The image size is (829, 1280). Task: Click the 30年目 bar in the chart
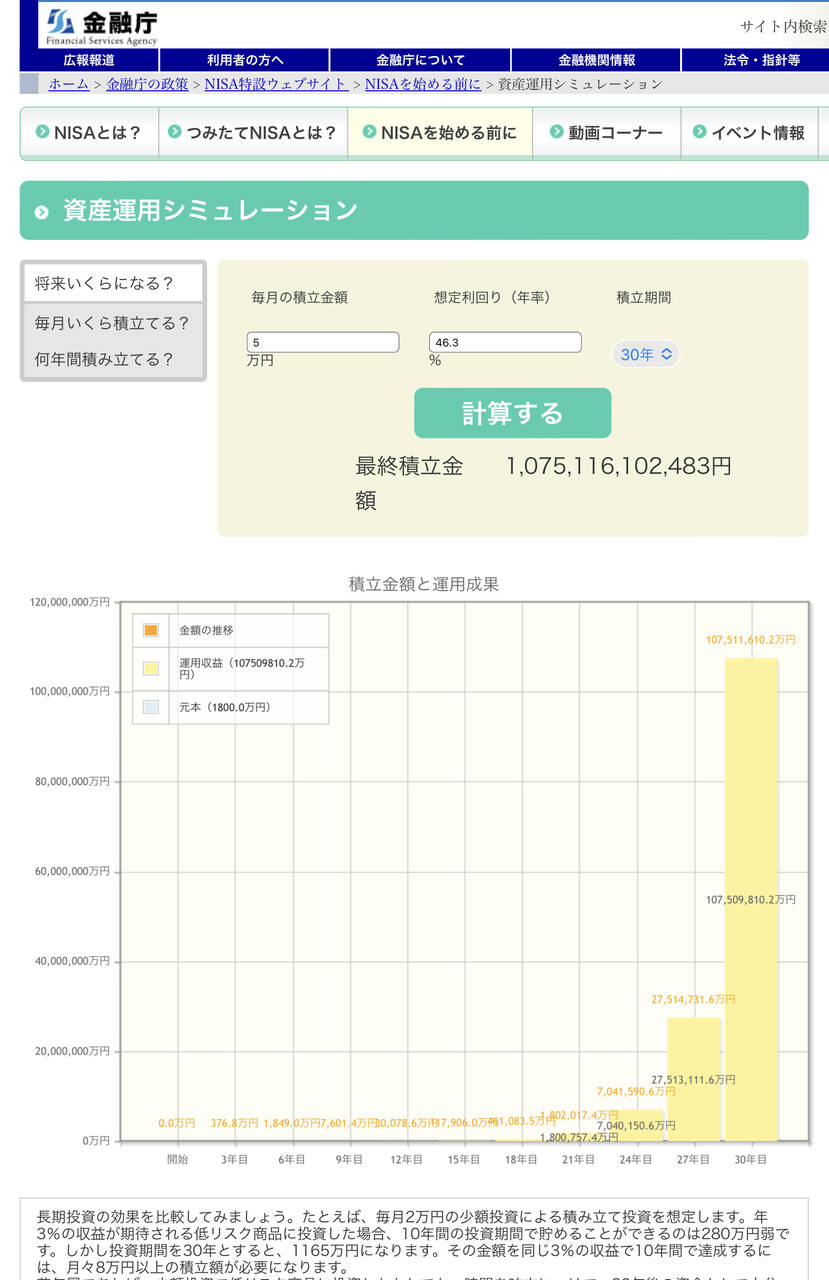click(x=751, y=899)
